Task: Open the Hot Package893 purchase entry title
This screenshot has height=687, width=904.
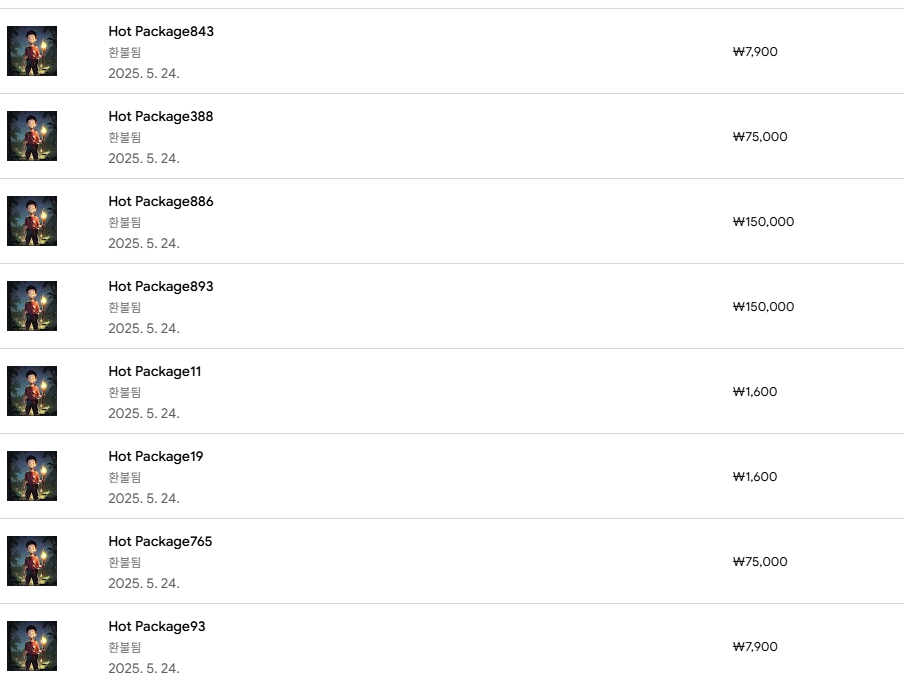Action: click(161, 286)
